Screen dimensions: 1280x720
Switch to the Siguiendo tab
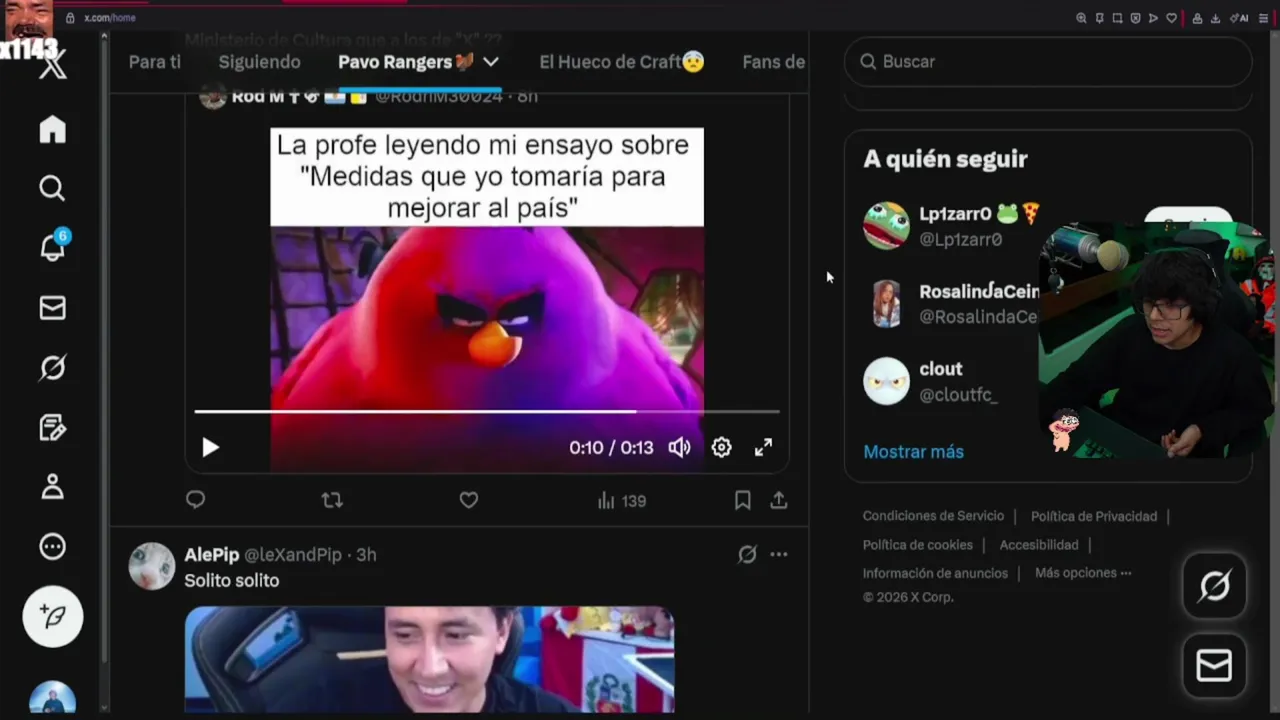point(260,62)
